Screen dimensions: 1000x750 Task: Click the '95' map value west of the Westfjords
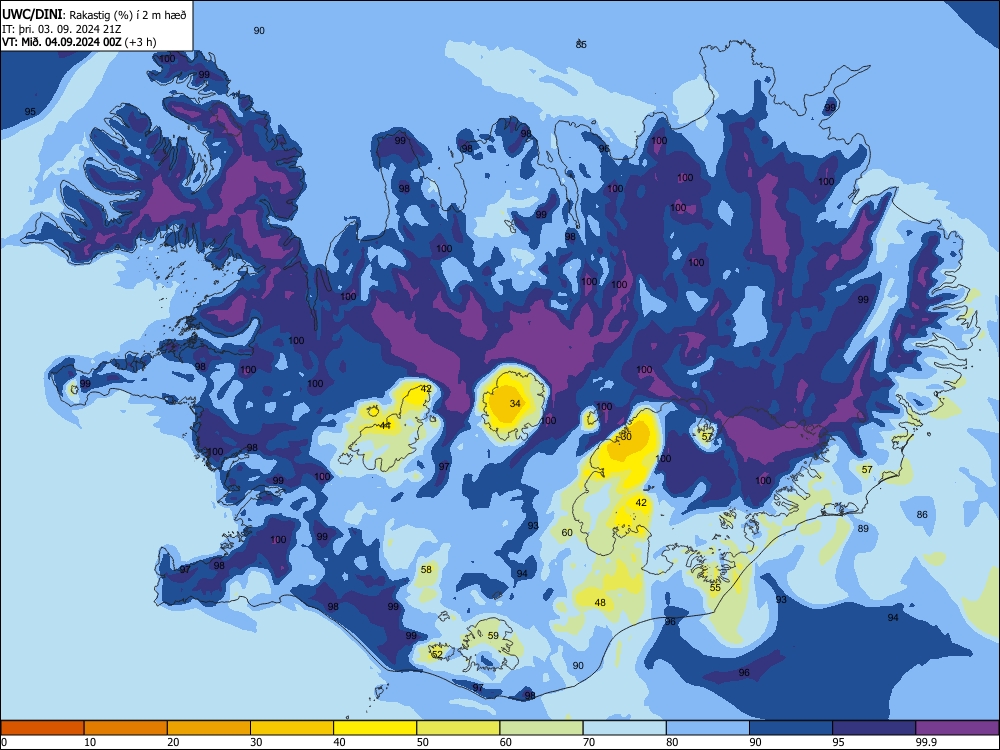tap(30, 112)
